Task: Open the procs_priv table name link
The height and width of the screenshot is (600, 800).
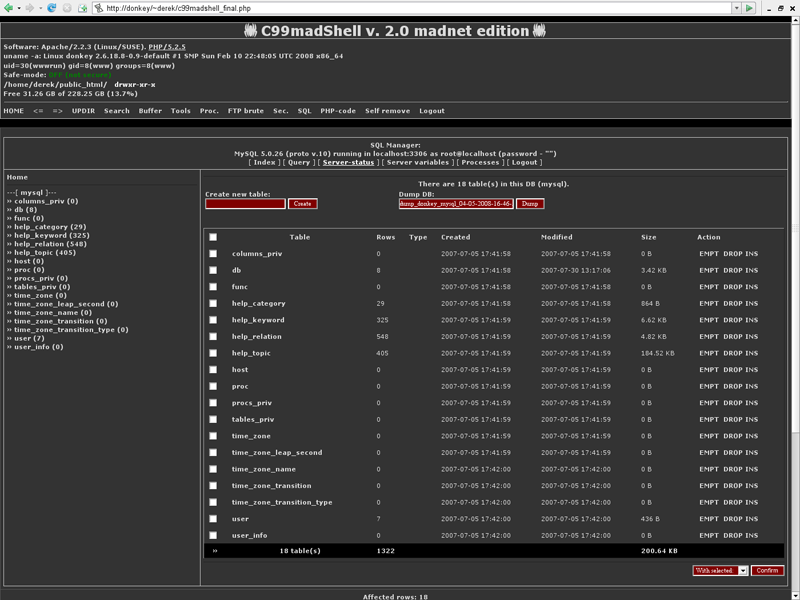Action: click(252, 403)
